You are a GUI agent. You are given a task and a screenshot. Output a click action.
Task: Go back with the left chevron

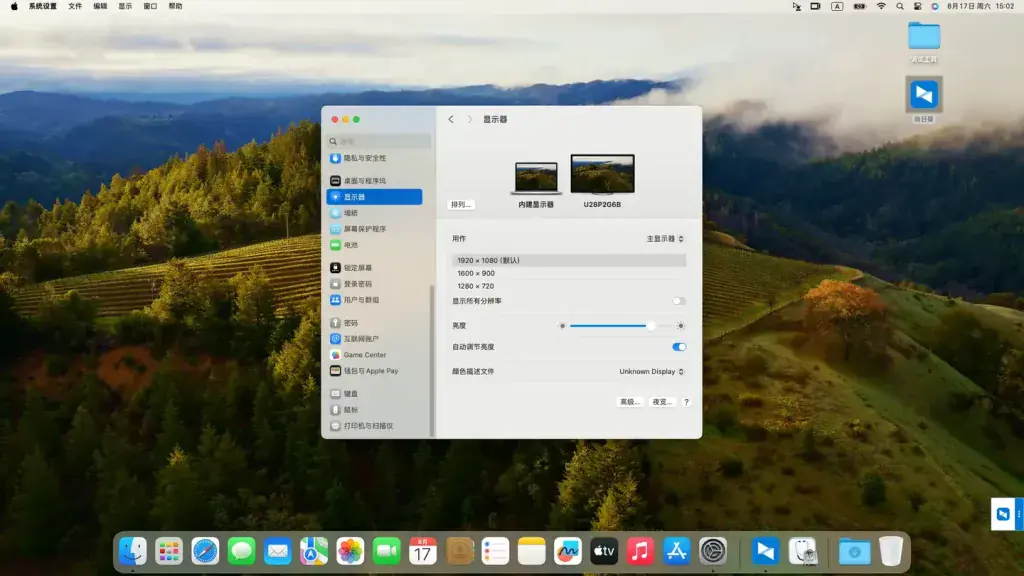[x=451, y=120]
